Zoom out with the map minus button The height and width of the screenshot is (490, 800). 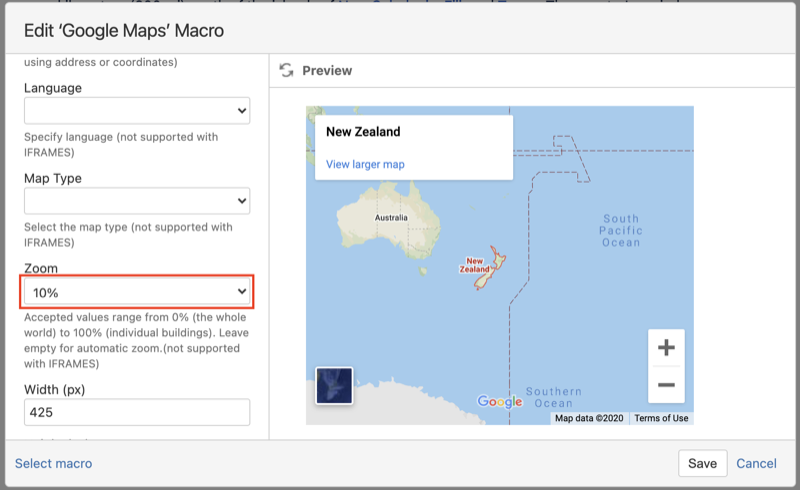(666, 385)
